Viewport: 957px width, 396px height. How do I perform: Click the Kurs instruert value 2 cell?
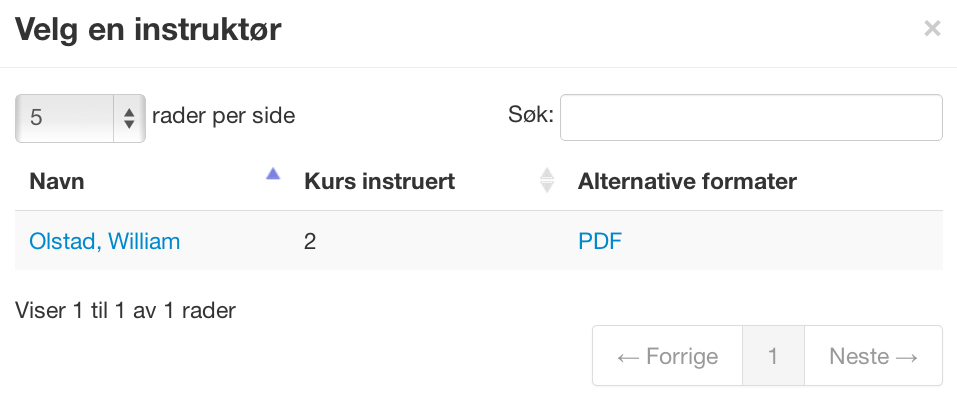click(310, 242)
